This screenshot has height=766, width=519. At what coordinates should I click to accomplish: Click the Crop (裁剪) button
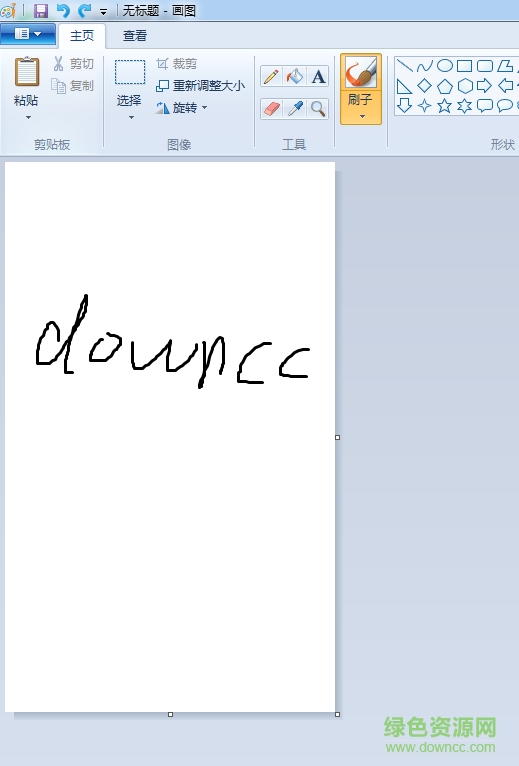click(176, 64)
